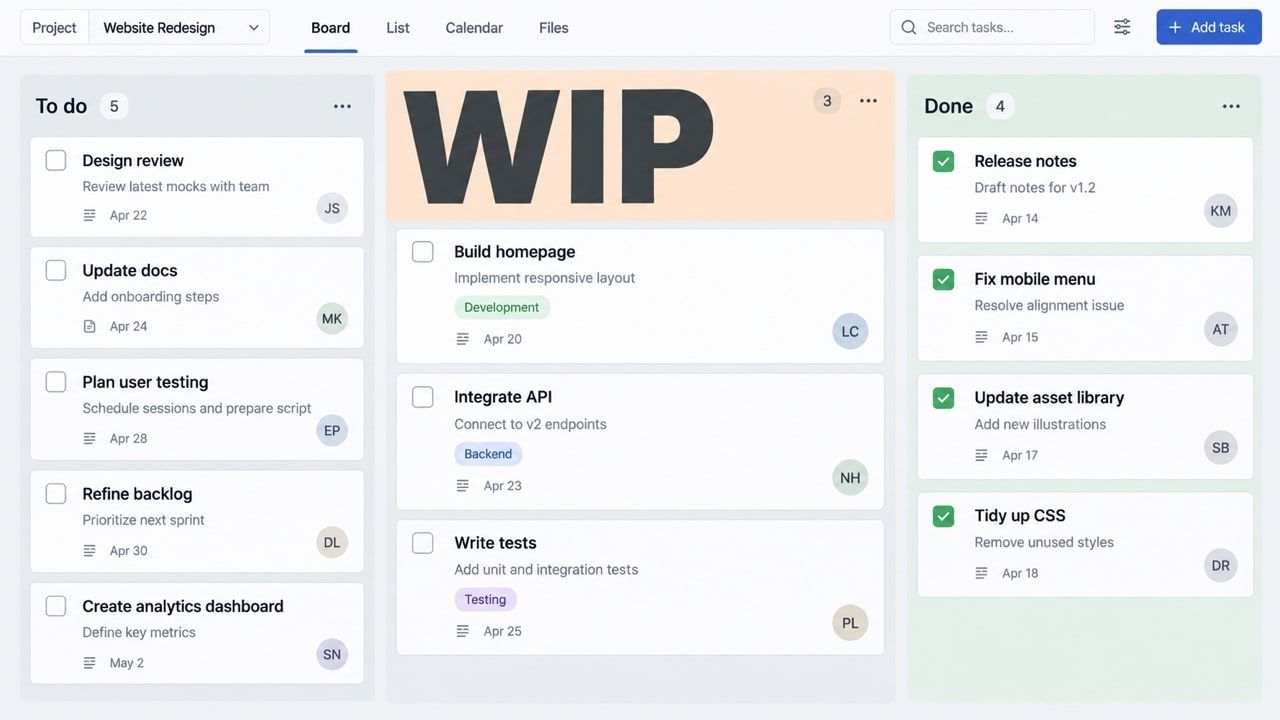The height and width of the screenshot is (720, 1280).
Task: Switch to the List tab
Action: 398,28
